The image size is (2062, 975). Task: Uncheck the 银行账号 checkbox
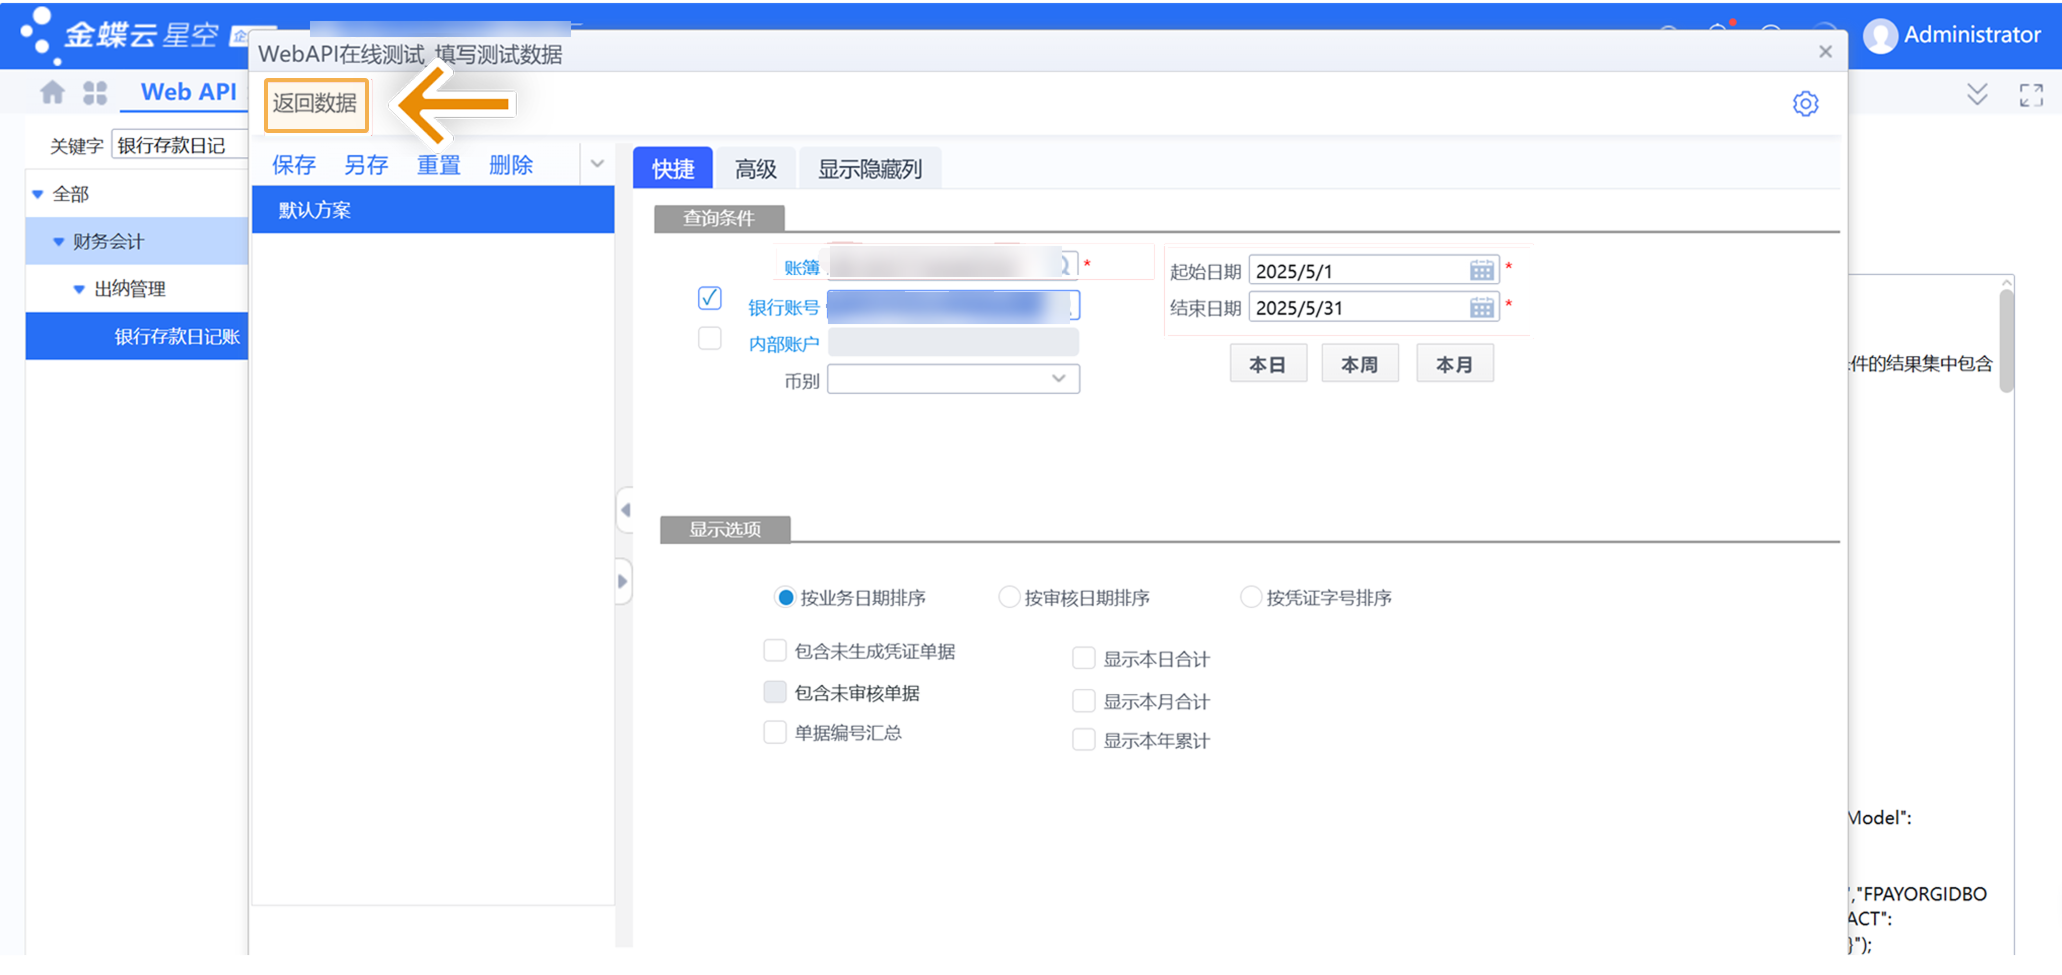coord(709,298)
